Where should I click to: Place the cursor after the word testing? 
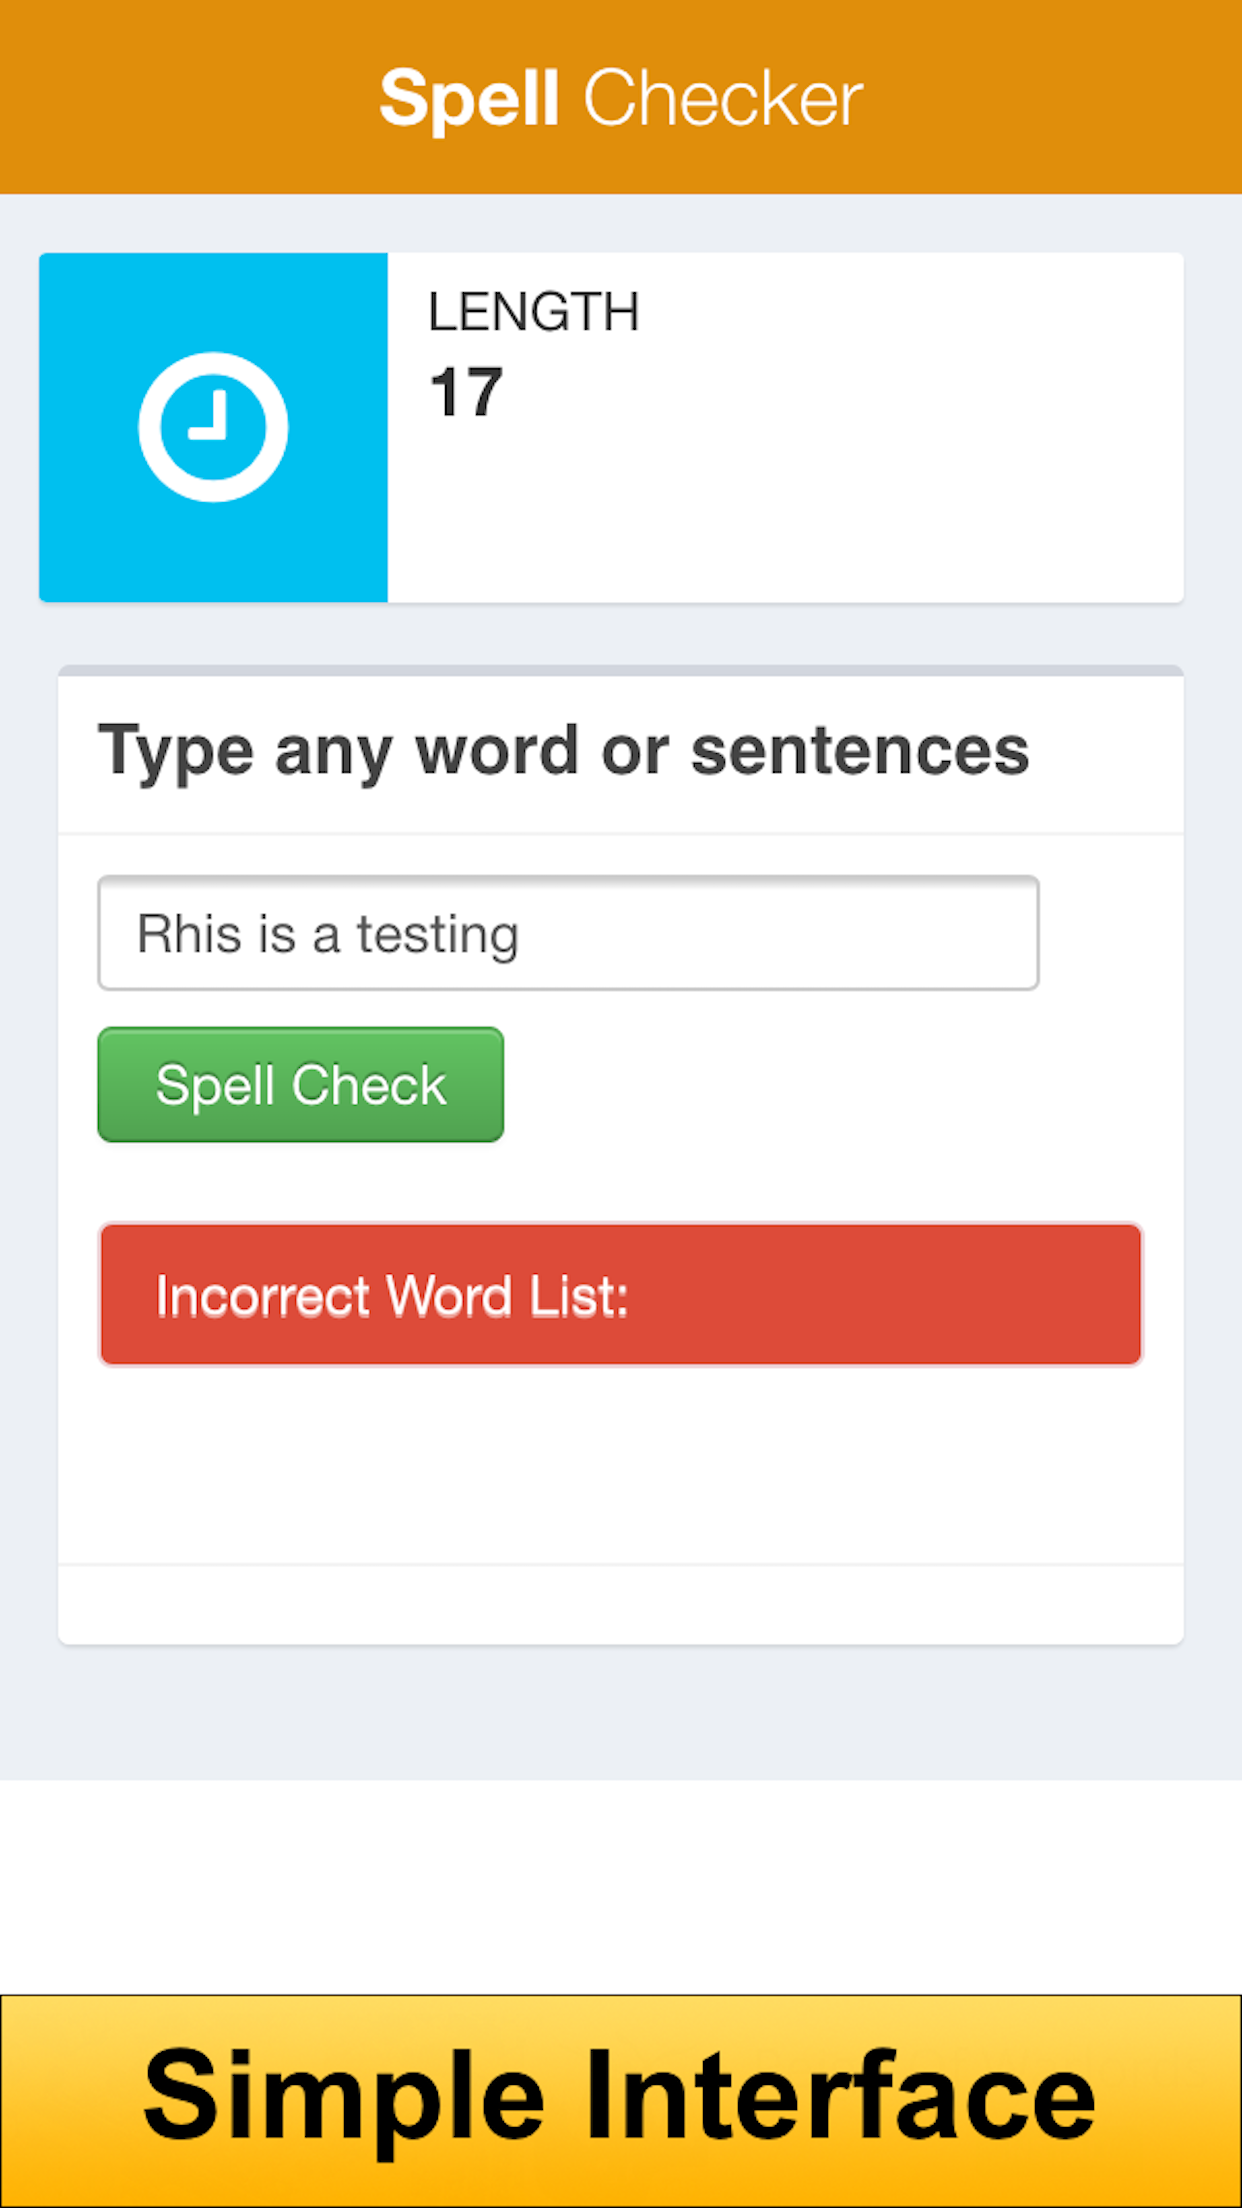tap(522, 934)
